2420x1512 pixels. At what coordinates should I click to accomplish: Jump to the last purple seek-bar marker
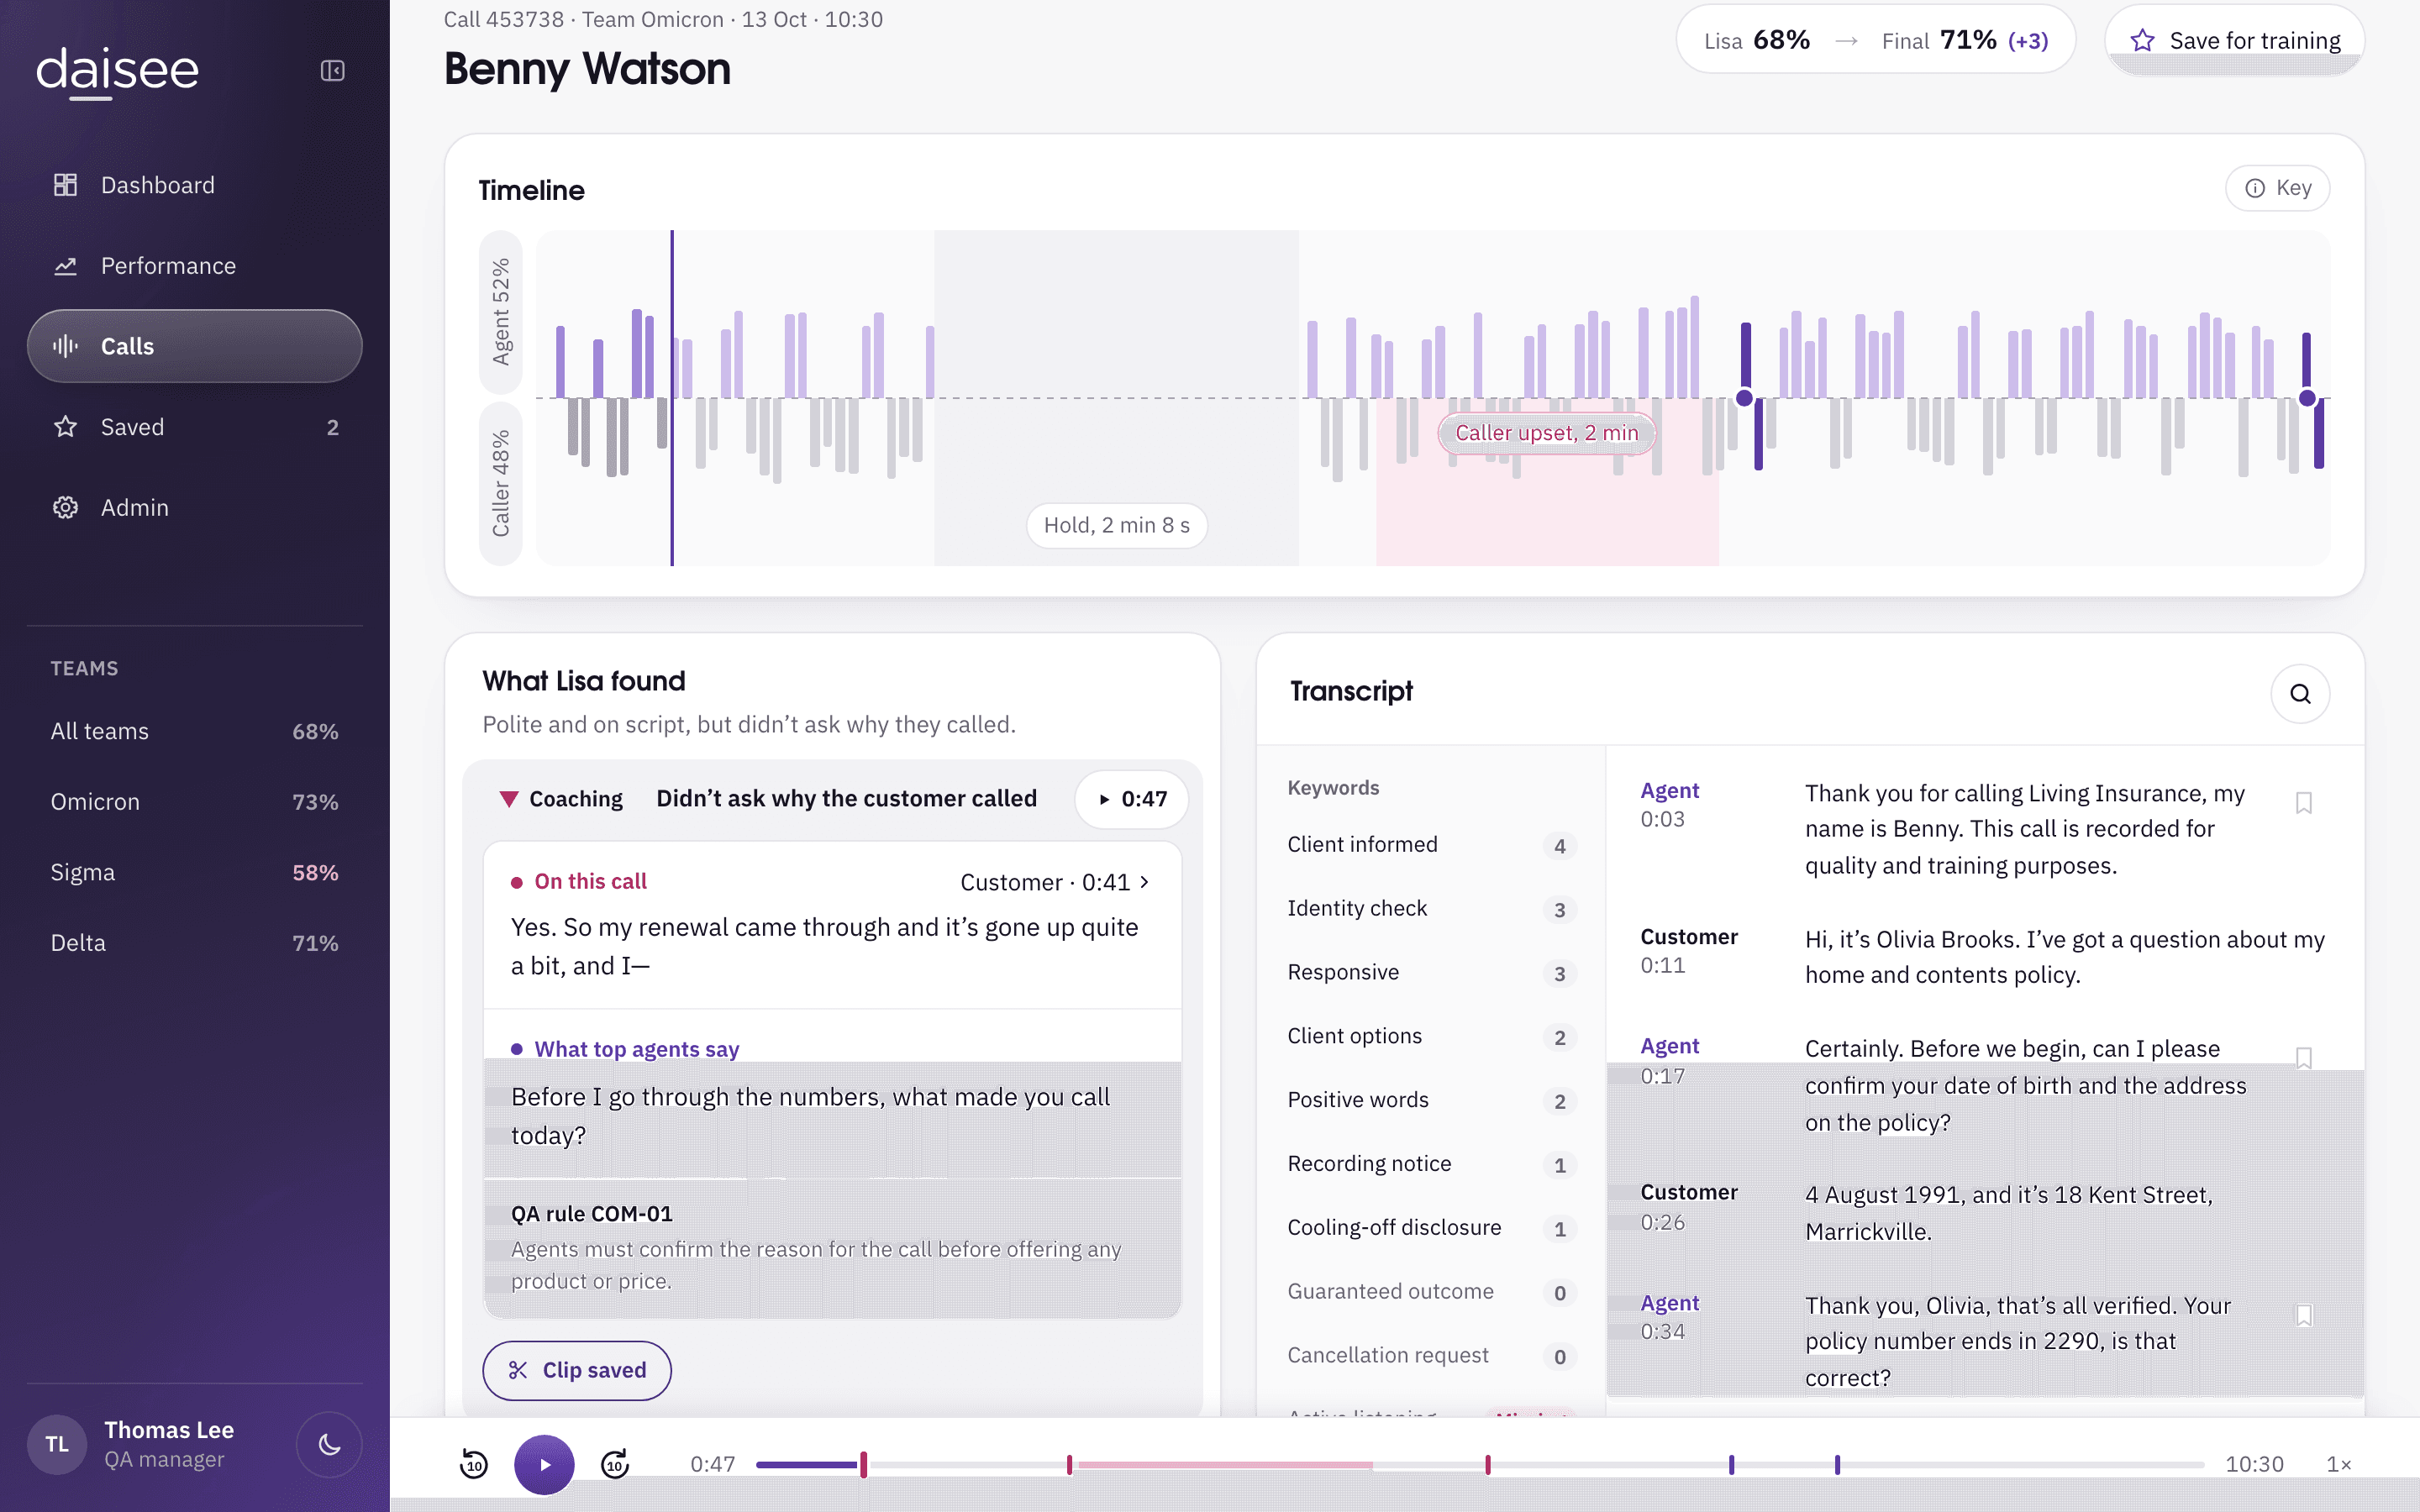tap(1837, 1464)
